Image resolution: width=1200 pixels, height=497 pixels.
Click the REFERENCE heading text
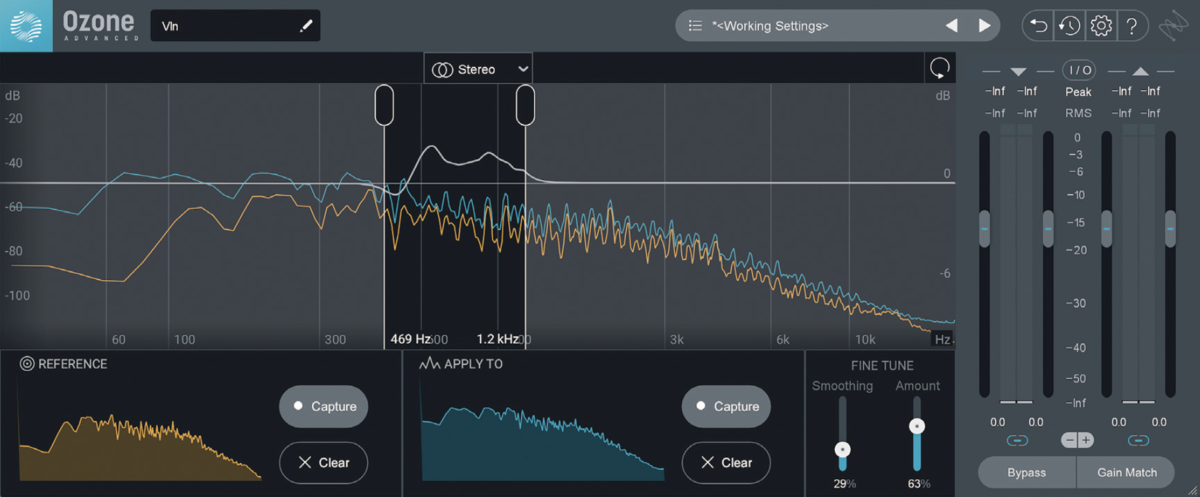(x=72, y=364)
